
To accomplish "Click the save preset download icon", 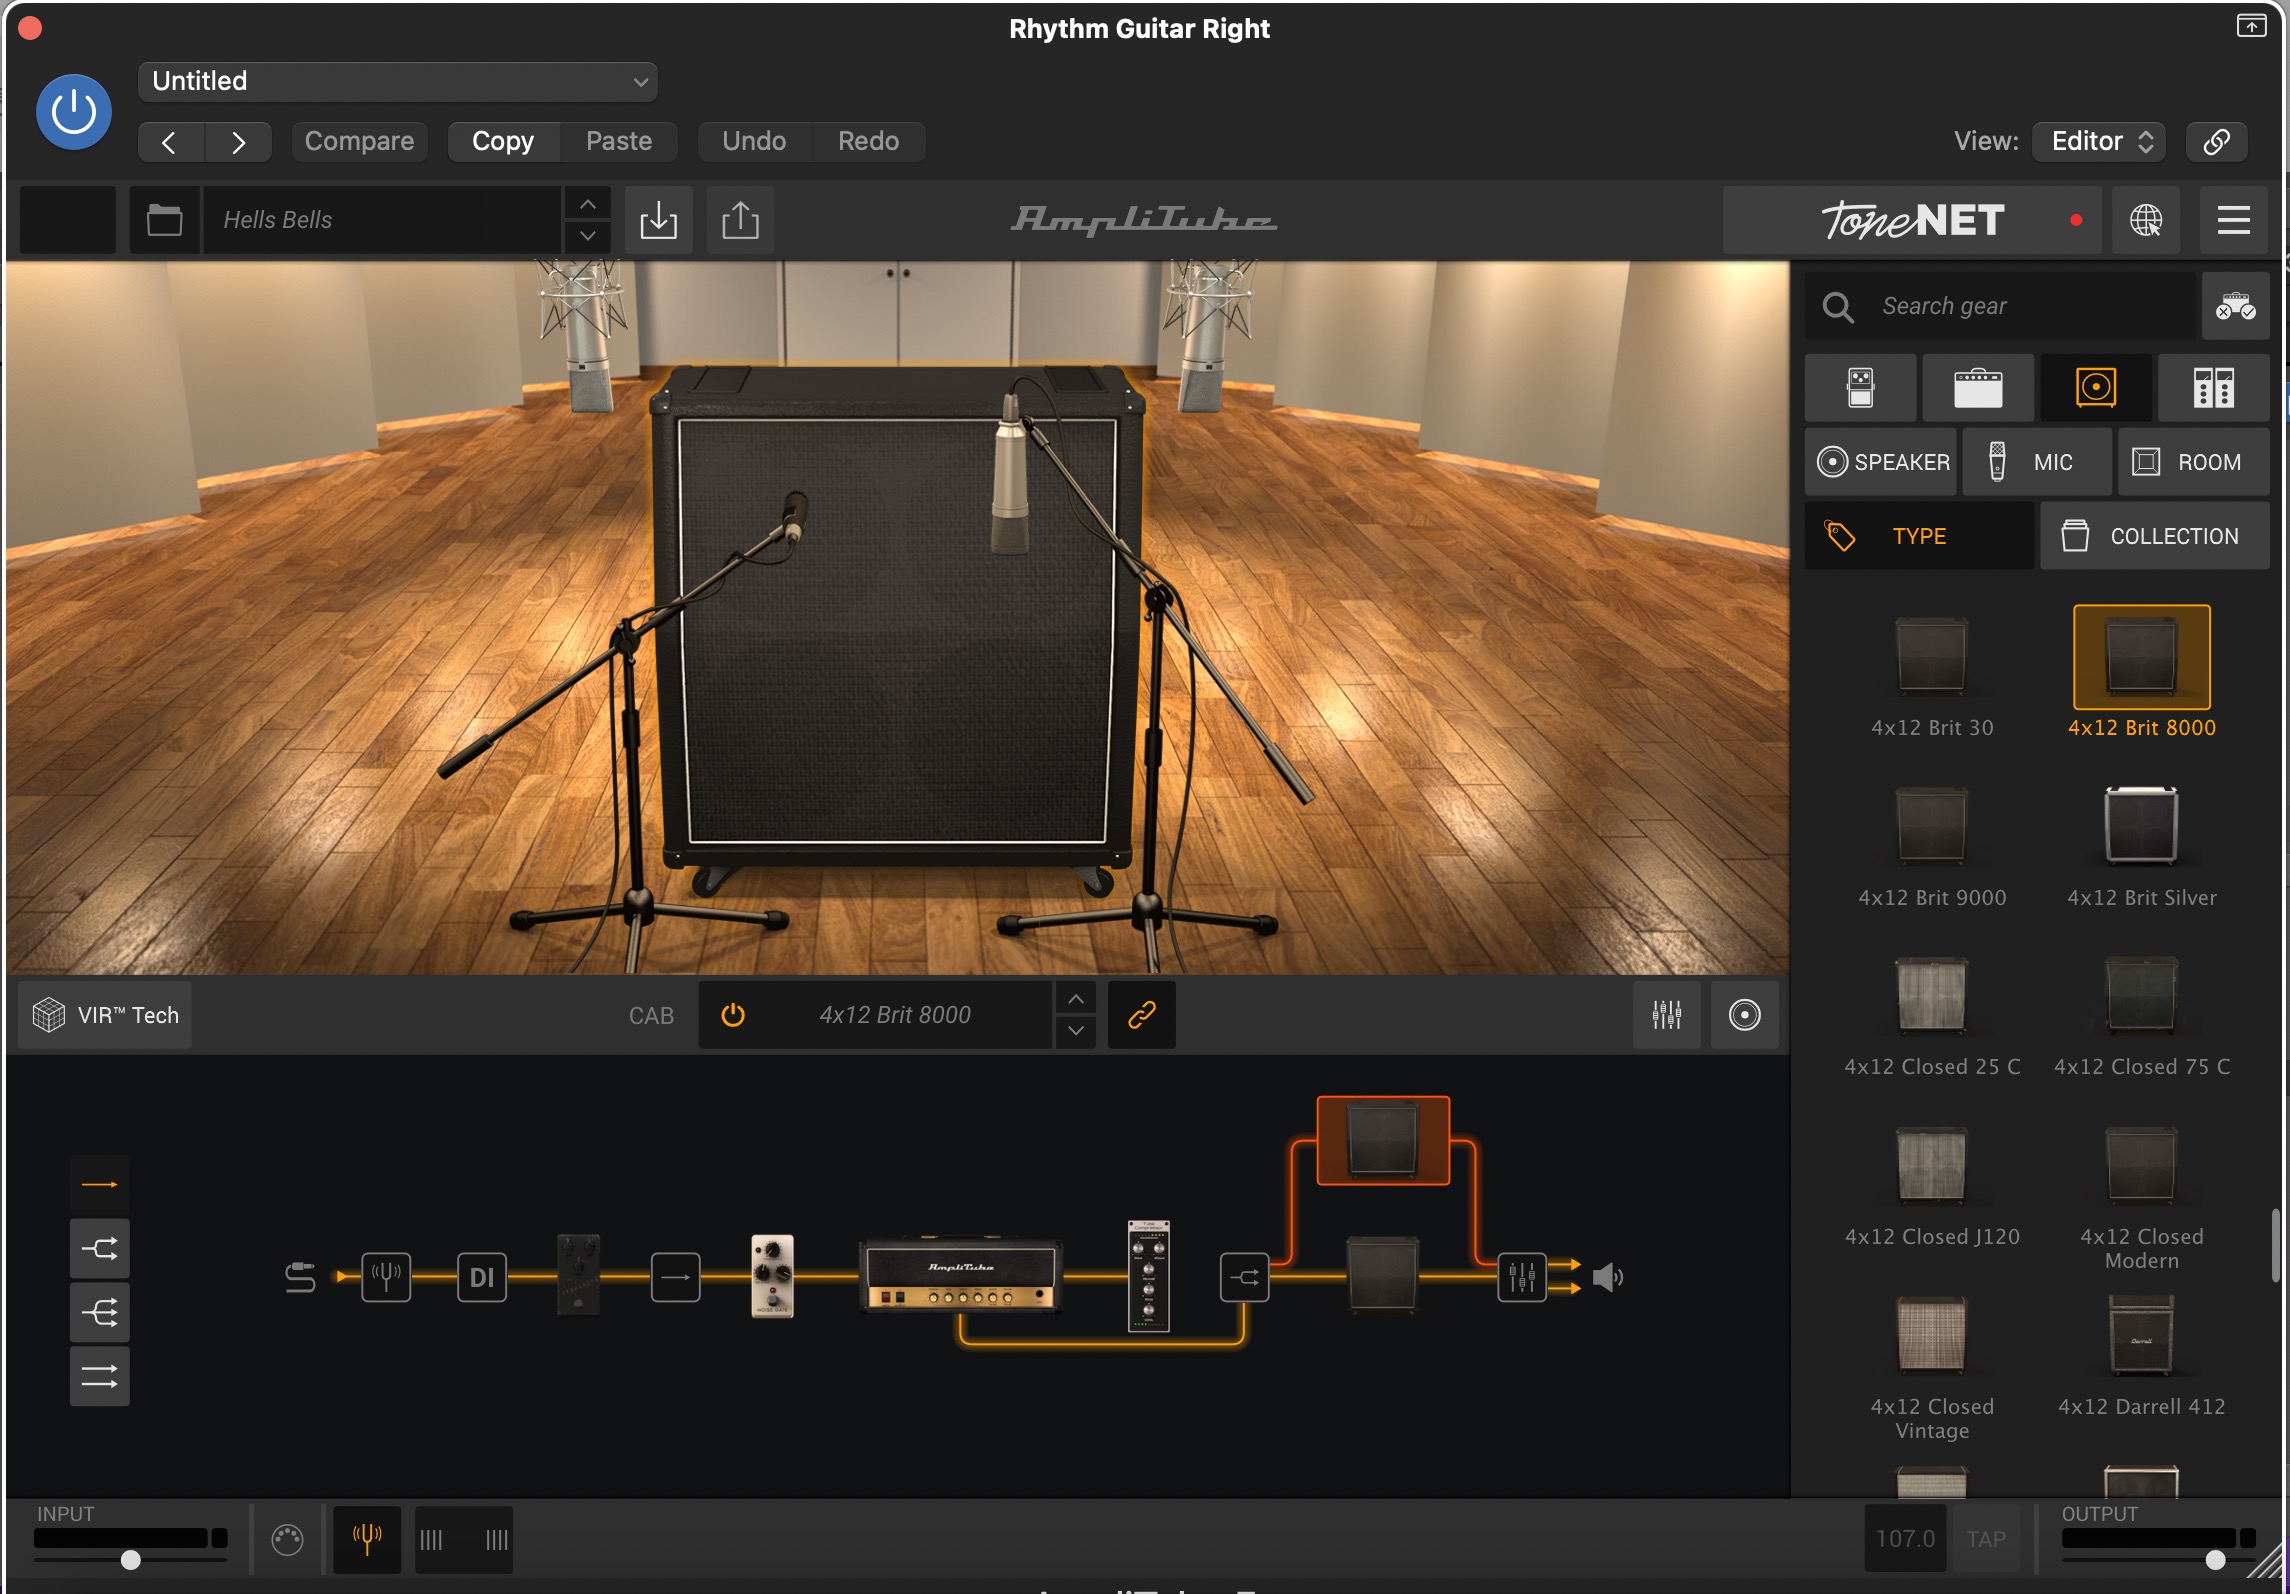I will coord(658,220).
